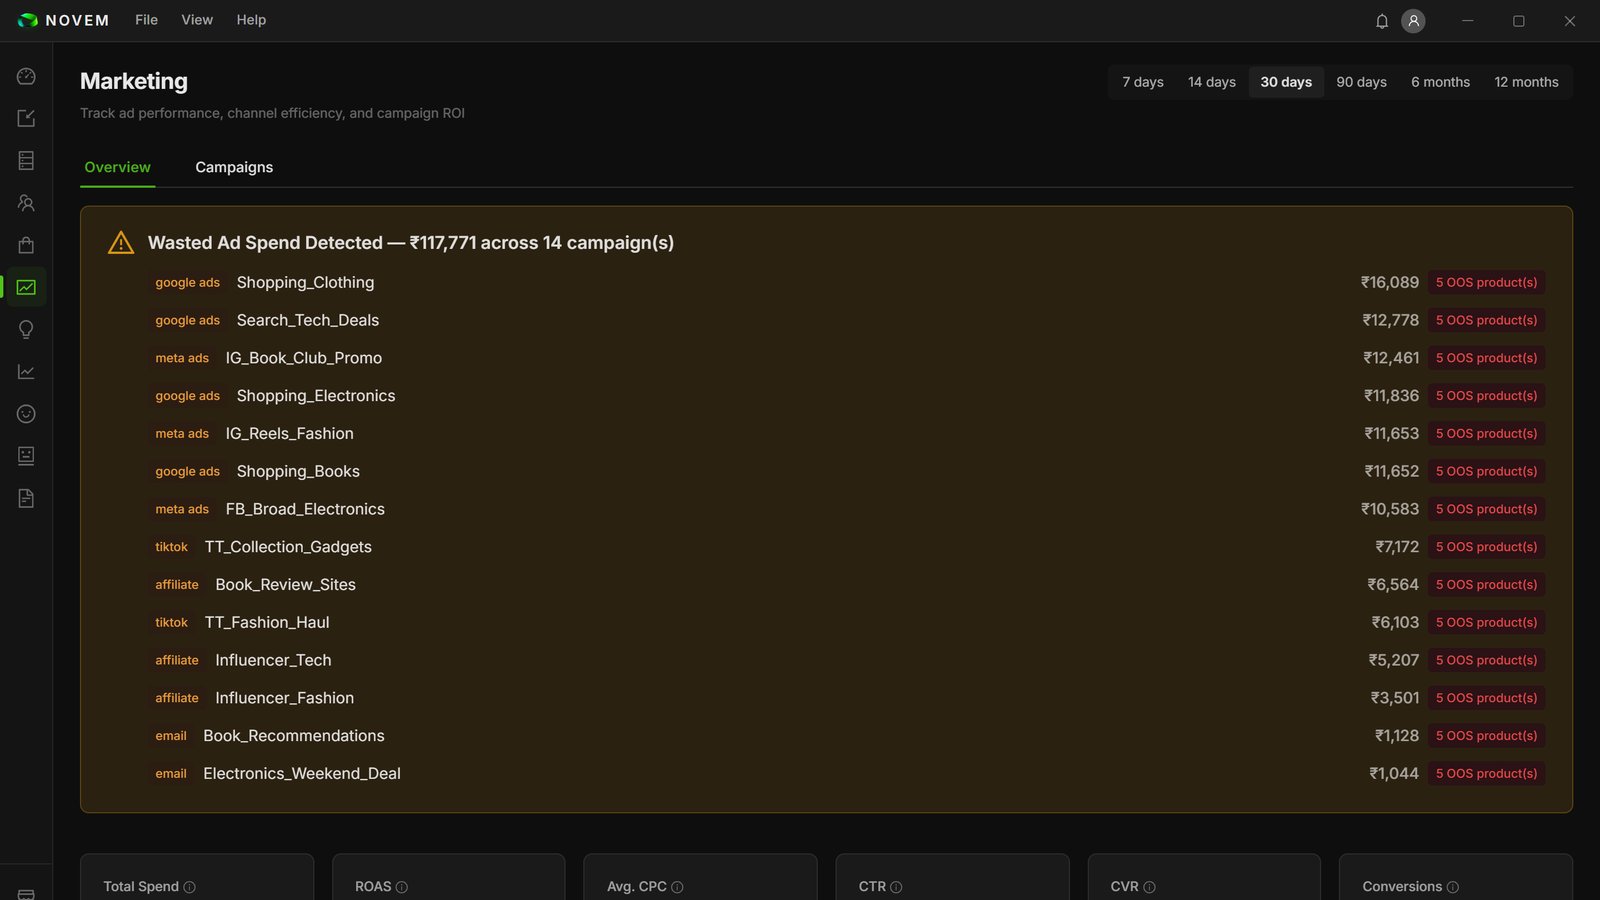Open the user profile avatar
The height and width of the screenshot is (900, 1600).
(1413, 21)
